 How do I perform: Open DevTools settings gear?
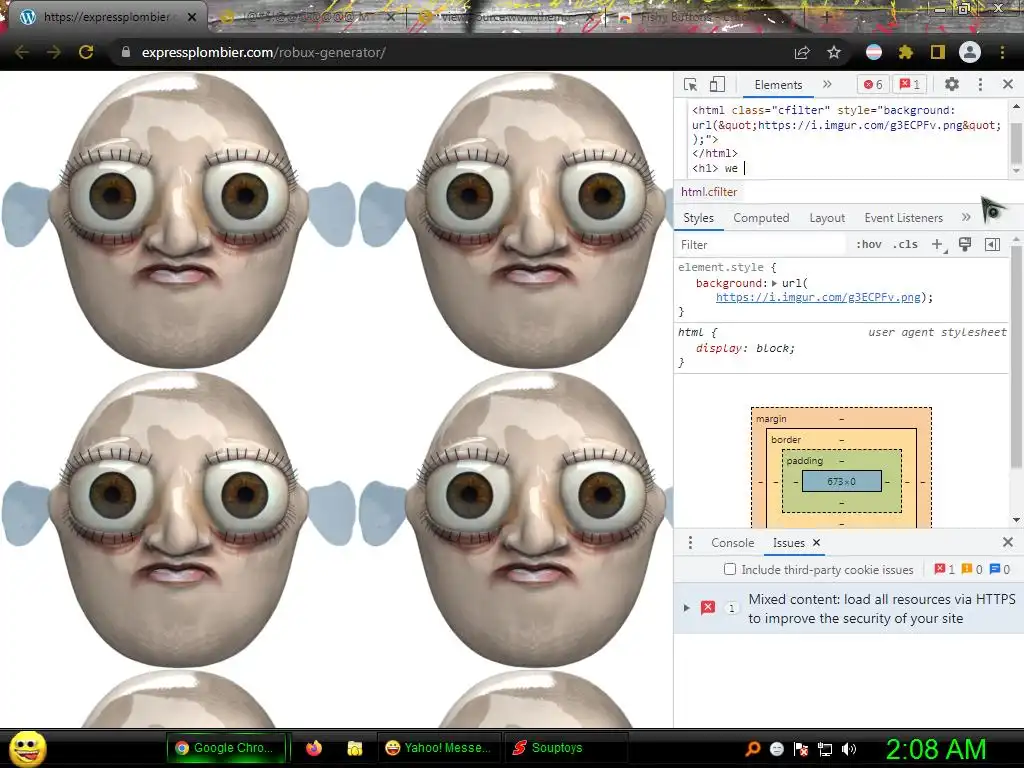952,84
